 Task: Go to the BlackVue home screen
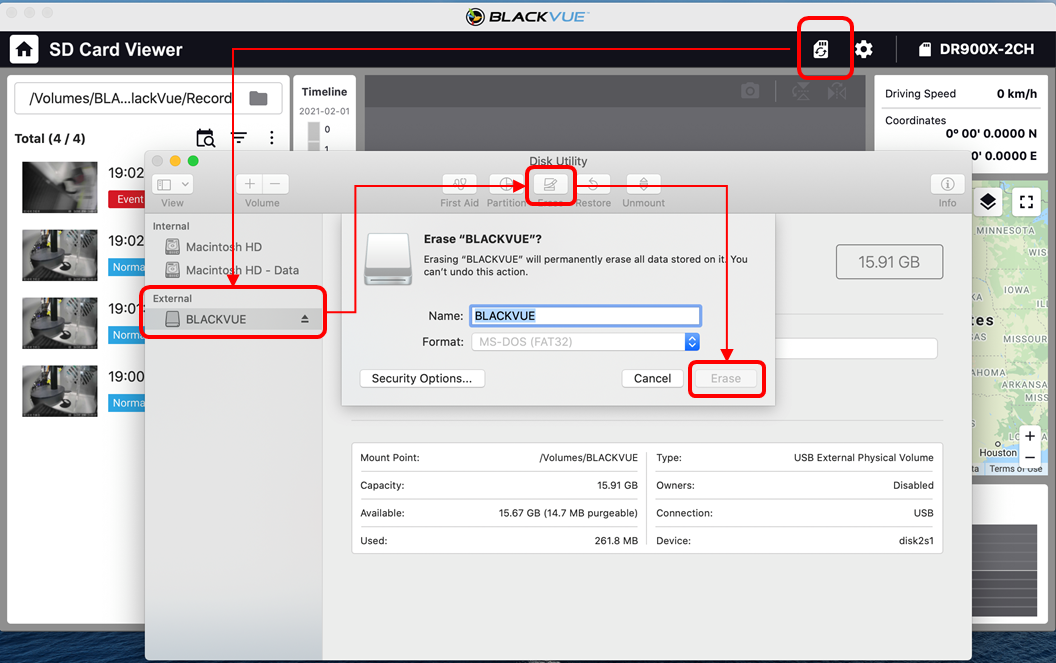tap(24, 49)
